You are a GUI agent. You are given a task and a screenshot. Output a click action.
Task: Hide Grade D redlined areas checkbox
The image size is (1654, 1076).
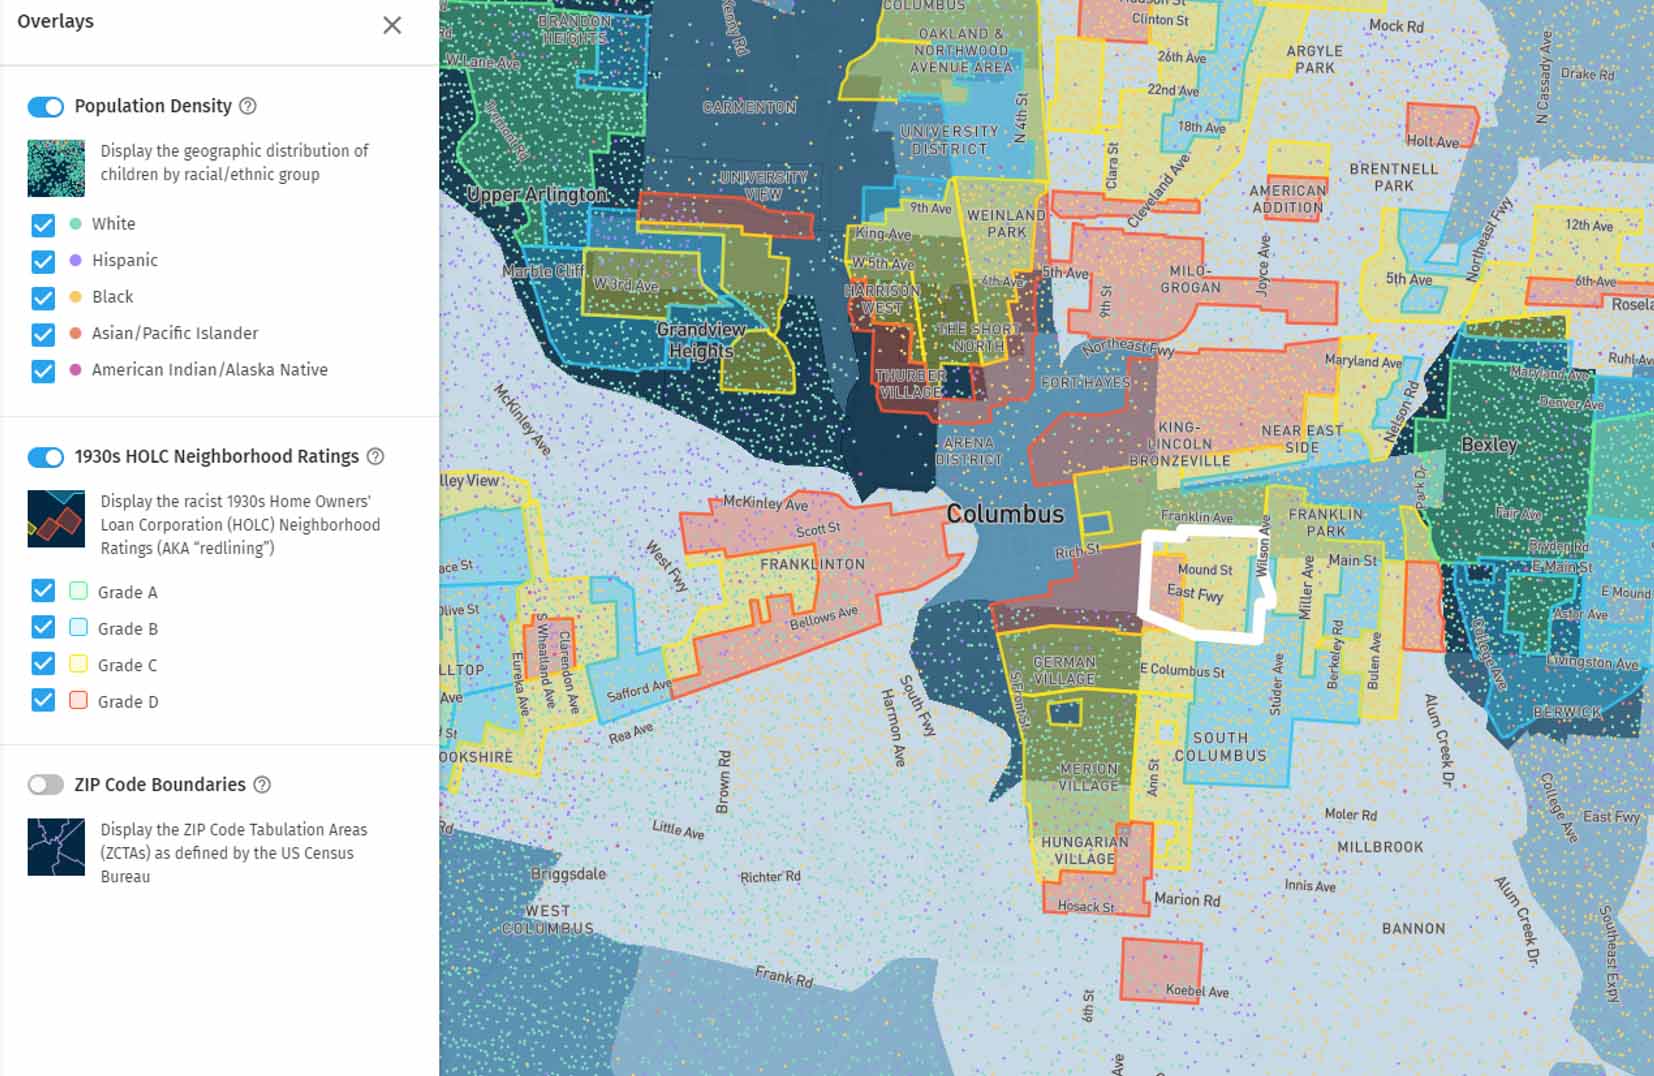click(x=43, y=700)
